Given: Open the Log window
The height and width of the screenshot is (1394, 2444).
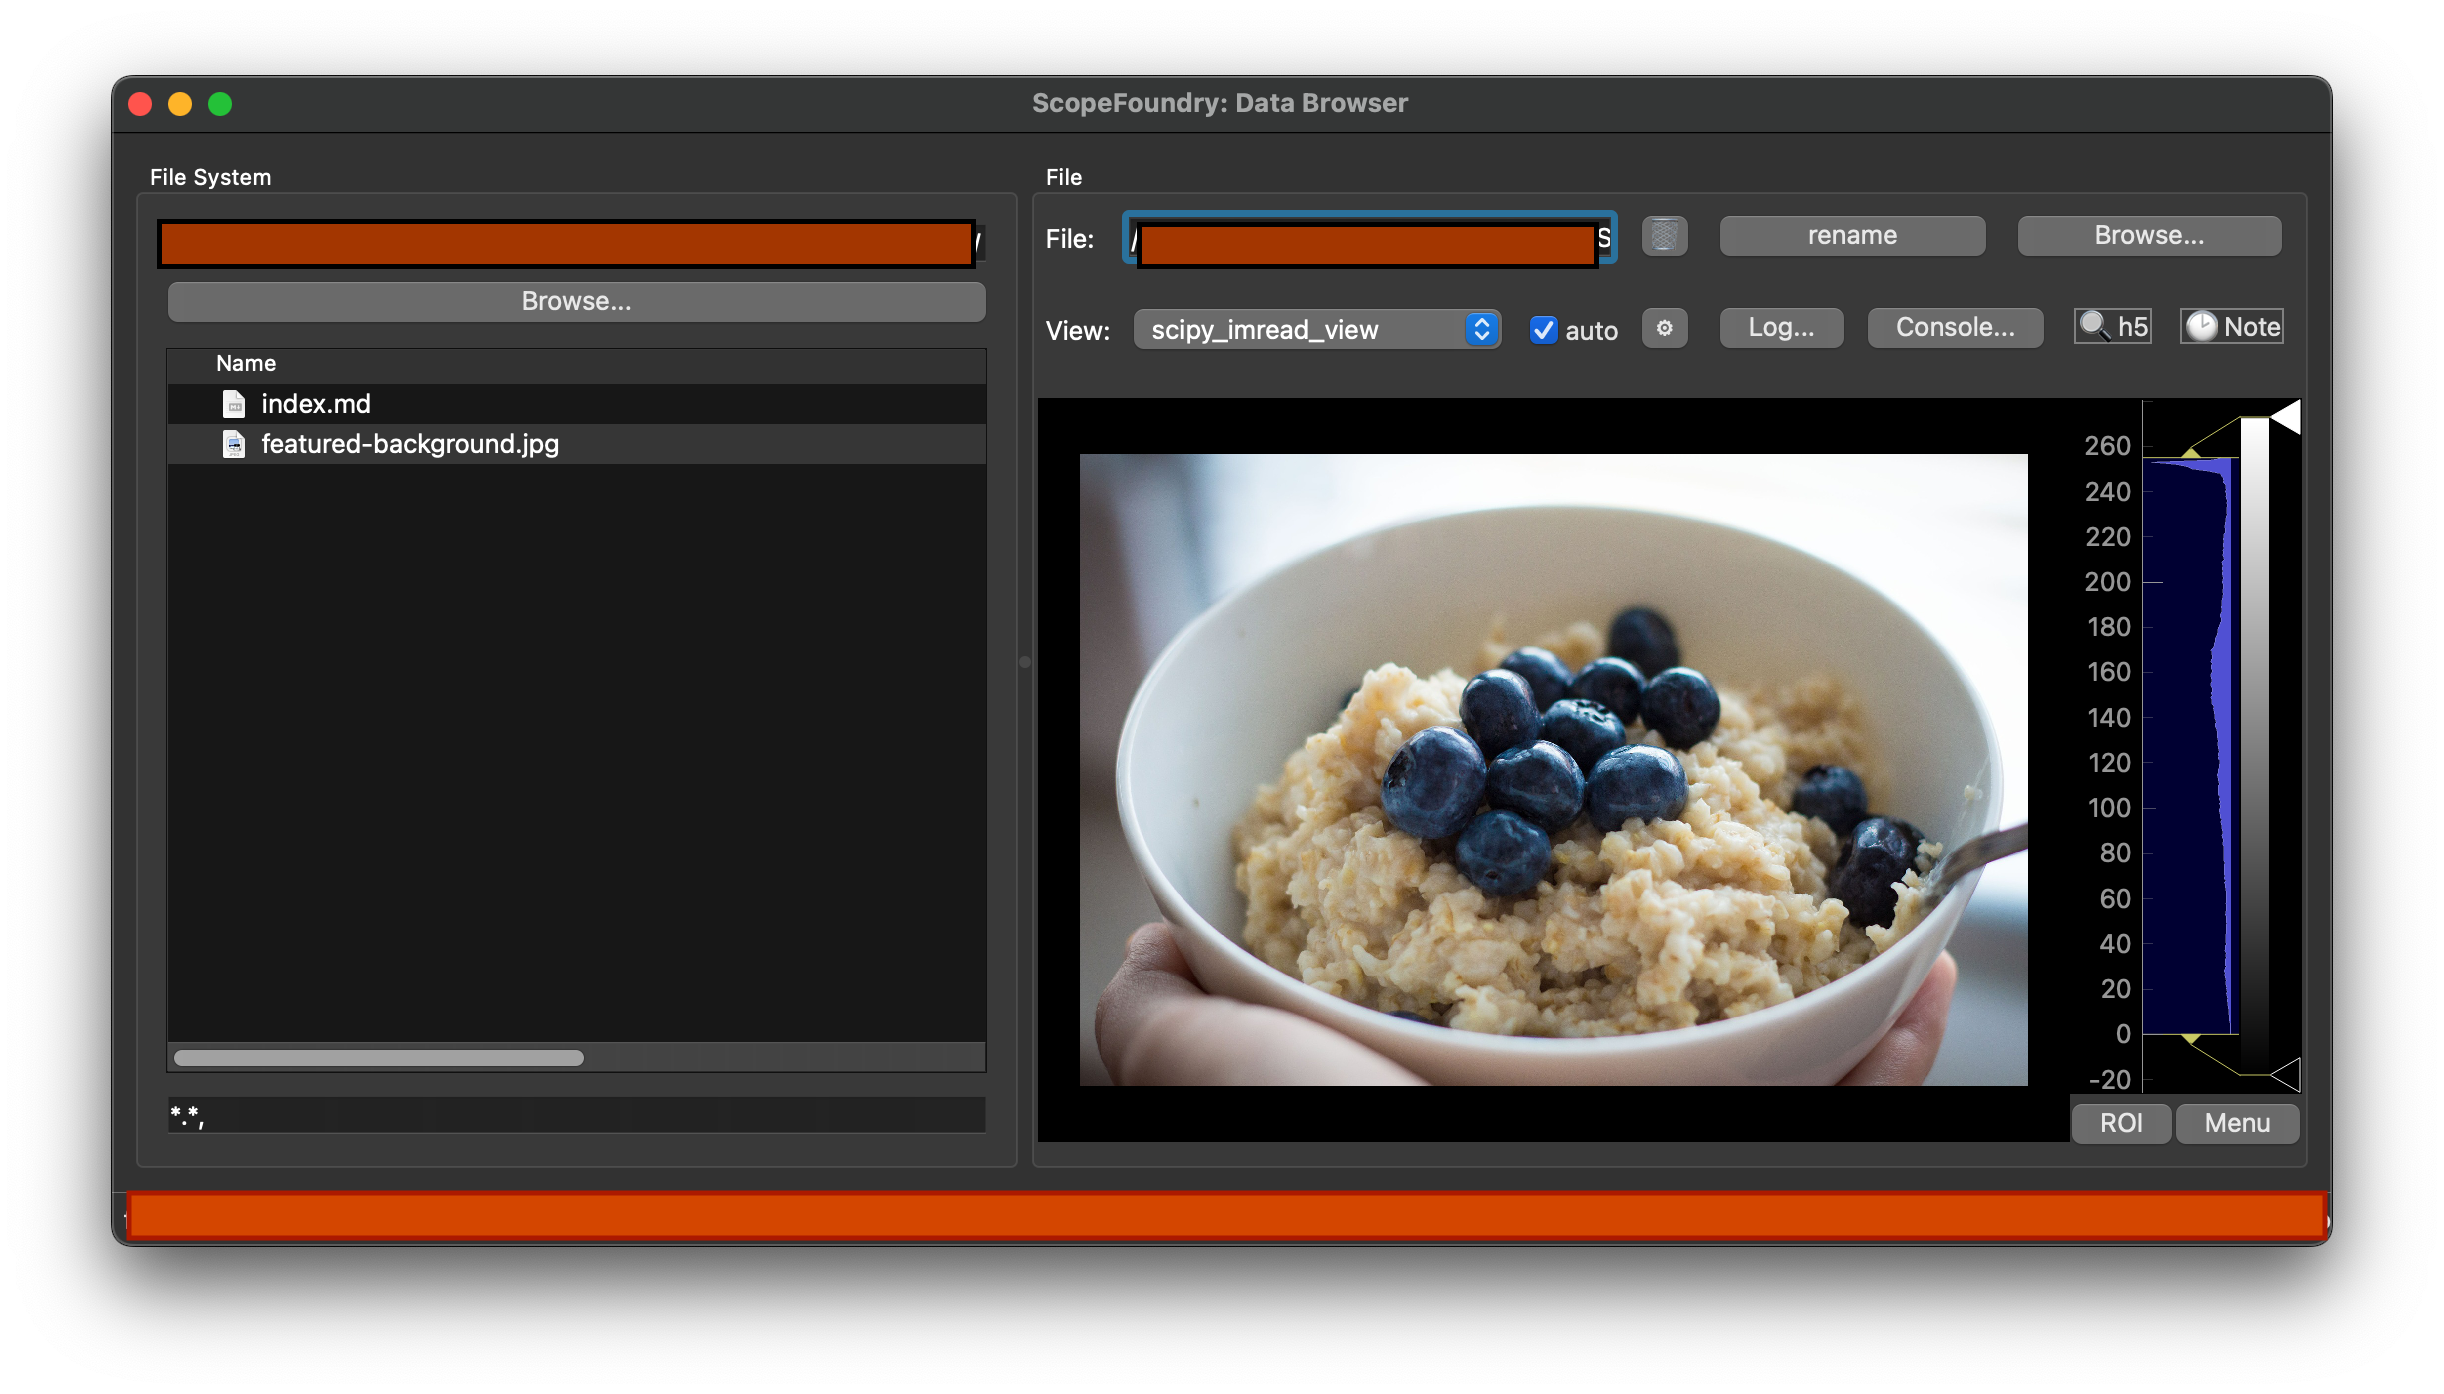Looking at the screenshot, I should pyautogui.click(x=1781, y=328).
